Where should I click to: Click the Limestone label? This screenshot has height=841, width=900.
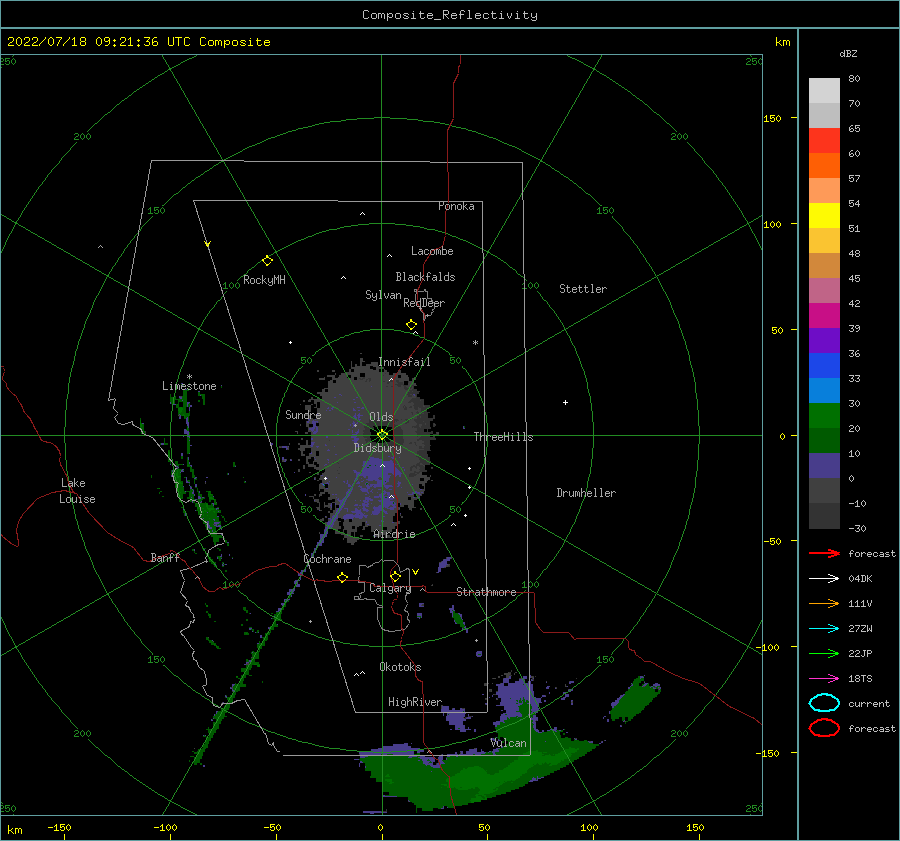[189, 386]
